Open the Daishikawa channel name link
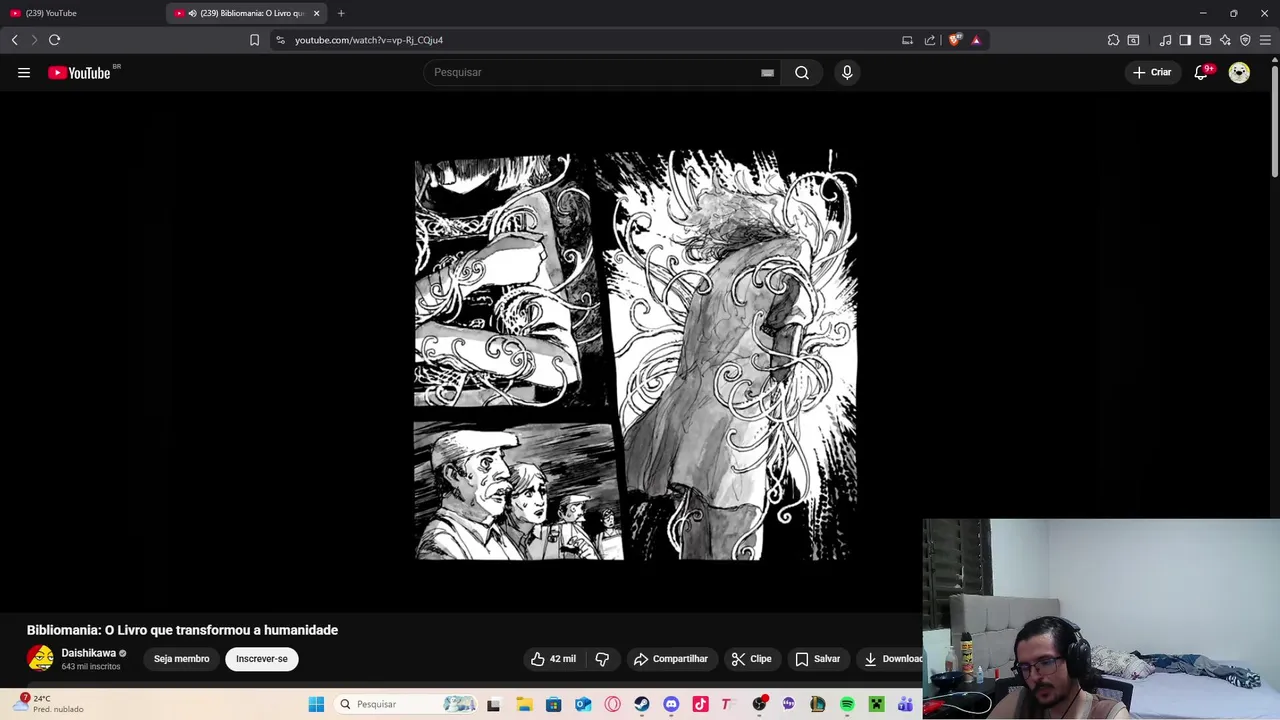Viewport: 1280px width, 720px height. click(89, 653)
